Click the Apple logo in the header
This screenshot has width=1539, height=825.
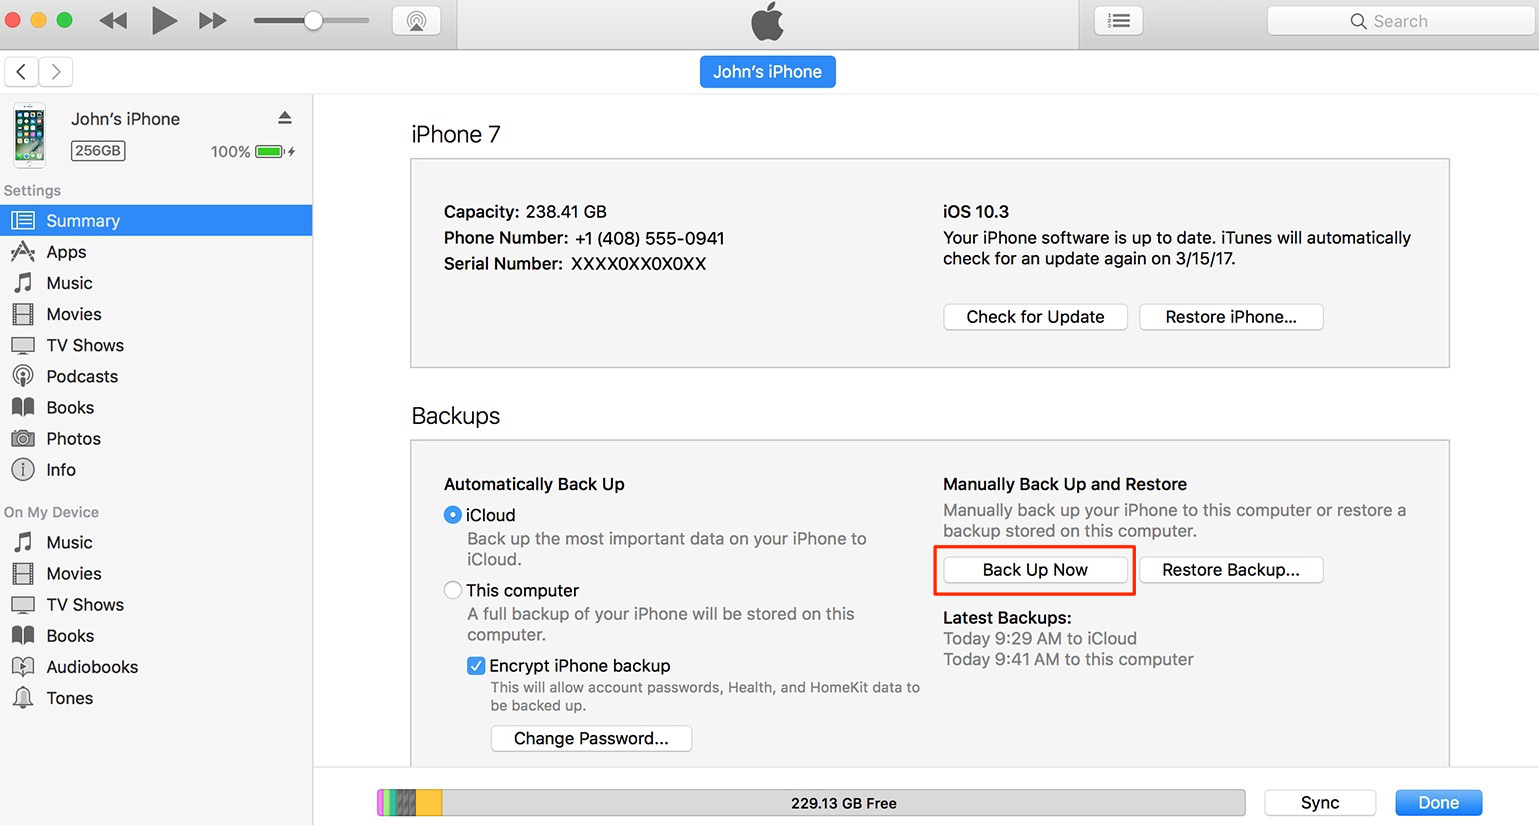767,21
